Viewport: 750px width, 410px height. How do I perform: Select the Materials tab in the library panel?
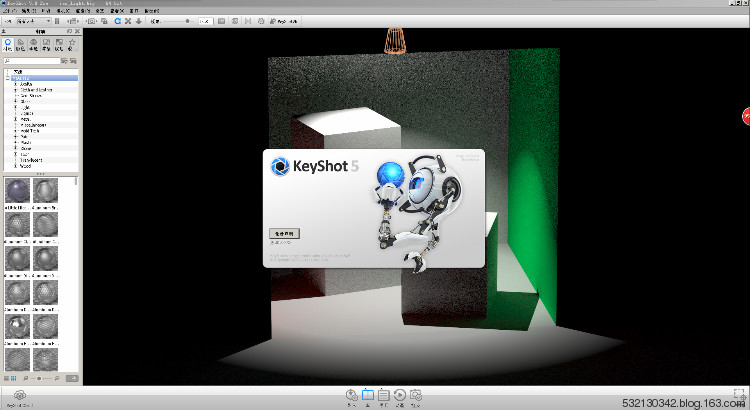pyautogui.click(x=8, y=44)
